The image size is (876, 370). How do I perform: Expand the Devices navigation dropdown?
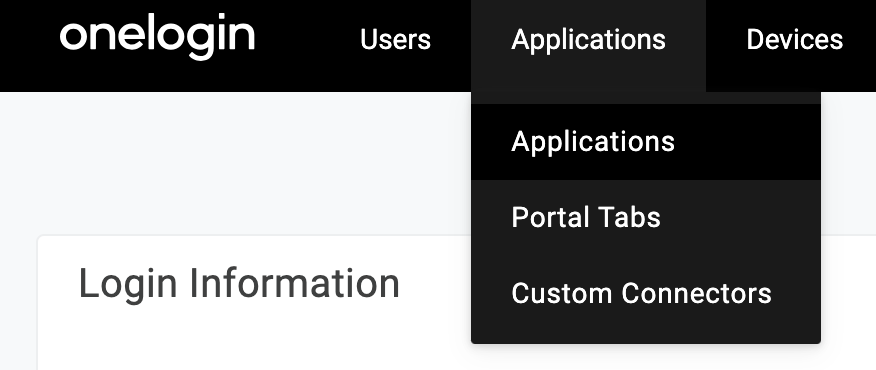click(x=794, y=40)
